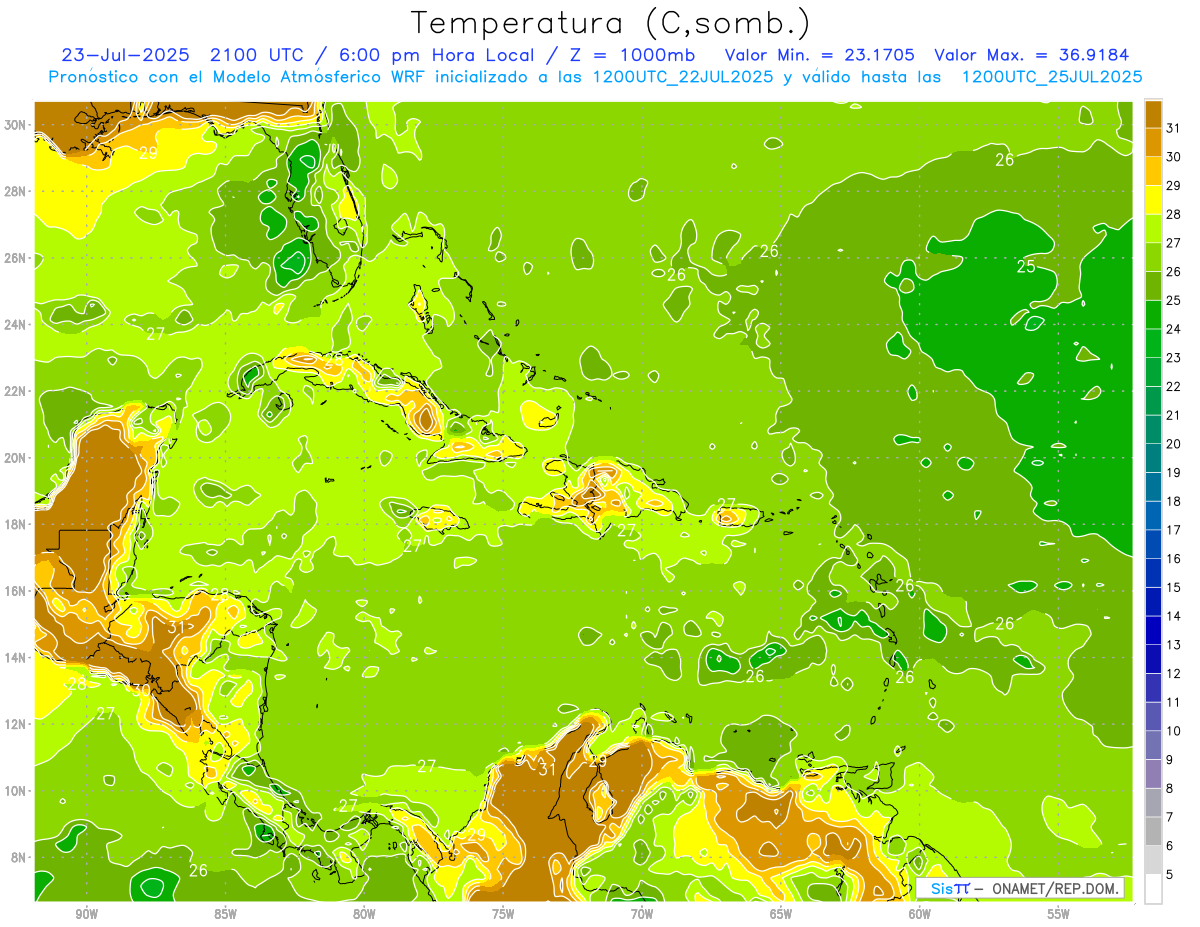Viewport: 1200px width, 927px height.
Task: Select the 1200UTC_25JUL2025 valid-until text
Action: point(1052,76)
